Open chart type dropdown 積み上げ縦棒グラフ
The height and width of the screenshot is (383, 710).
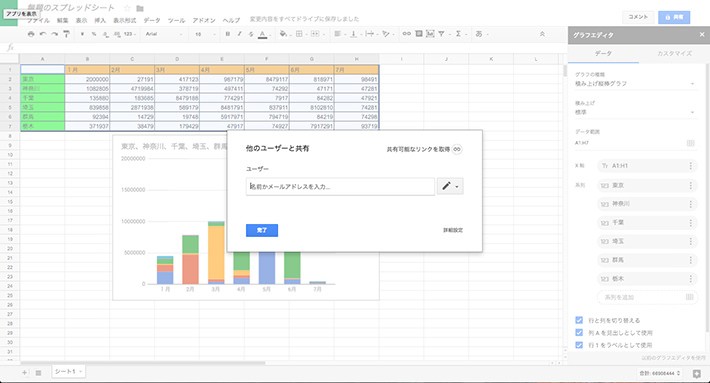click(635, 84)
